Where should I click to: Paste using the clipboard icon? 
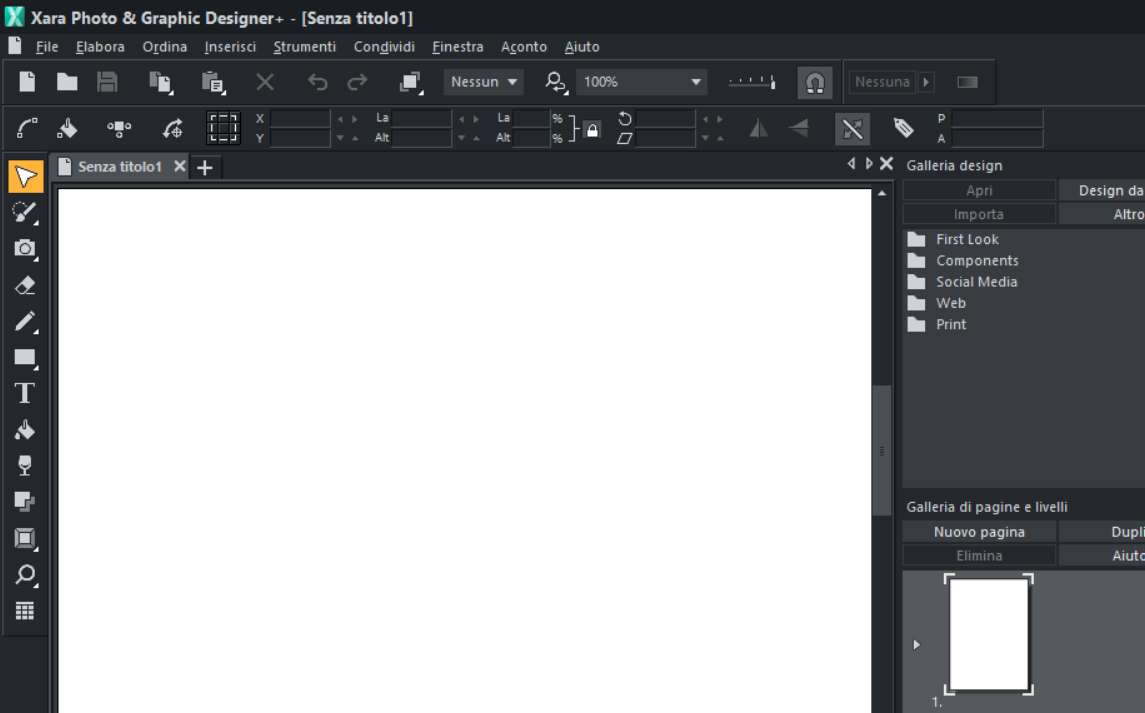212,82
